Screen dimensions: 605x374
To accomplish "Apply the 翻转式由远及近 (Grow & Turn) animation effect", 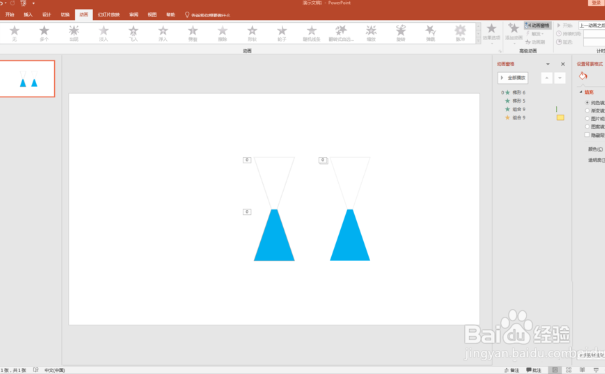I will click(x=341, y=34).
